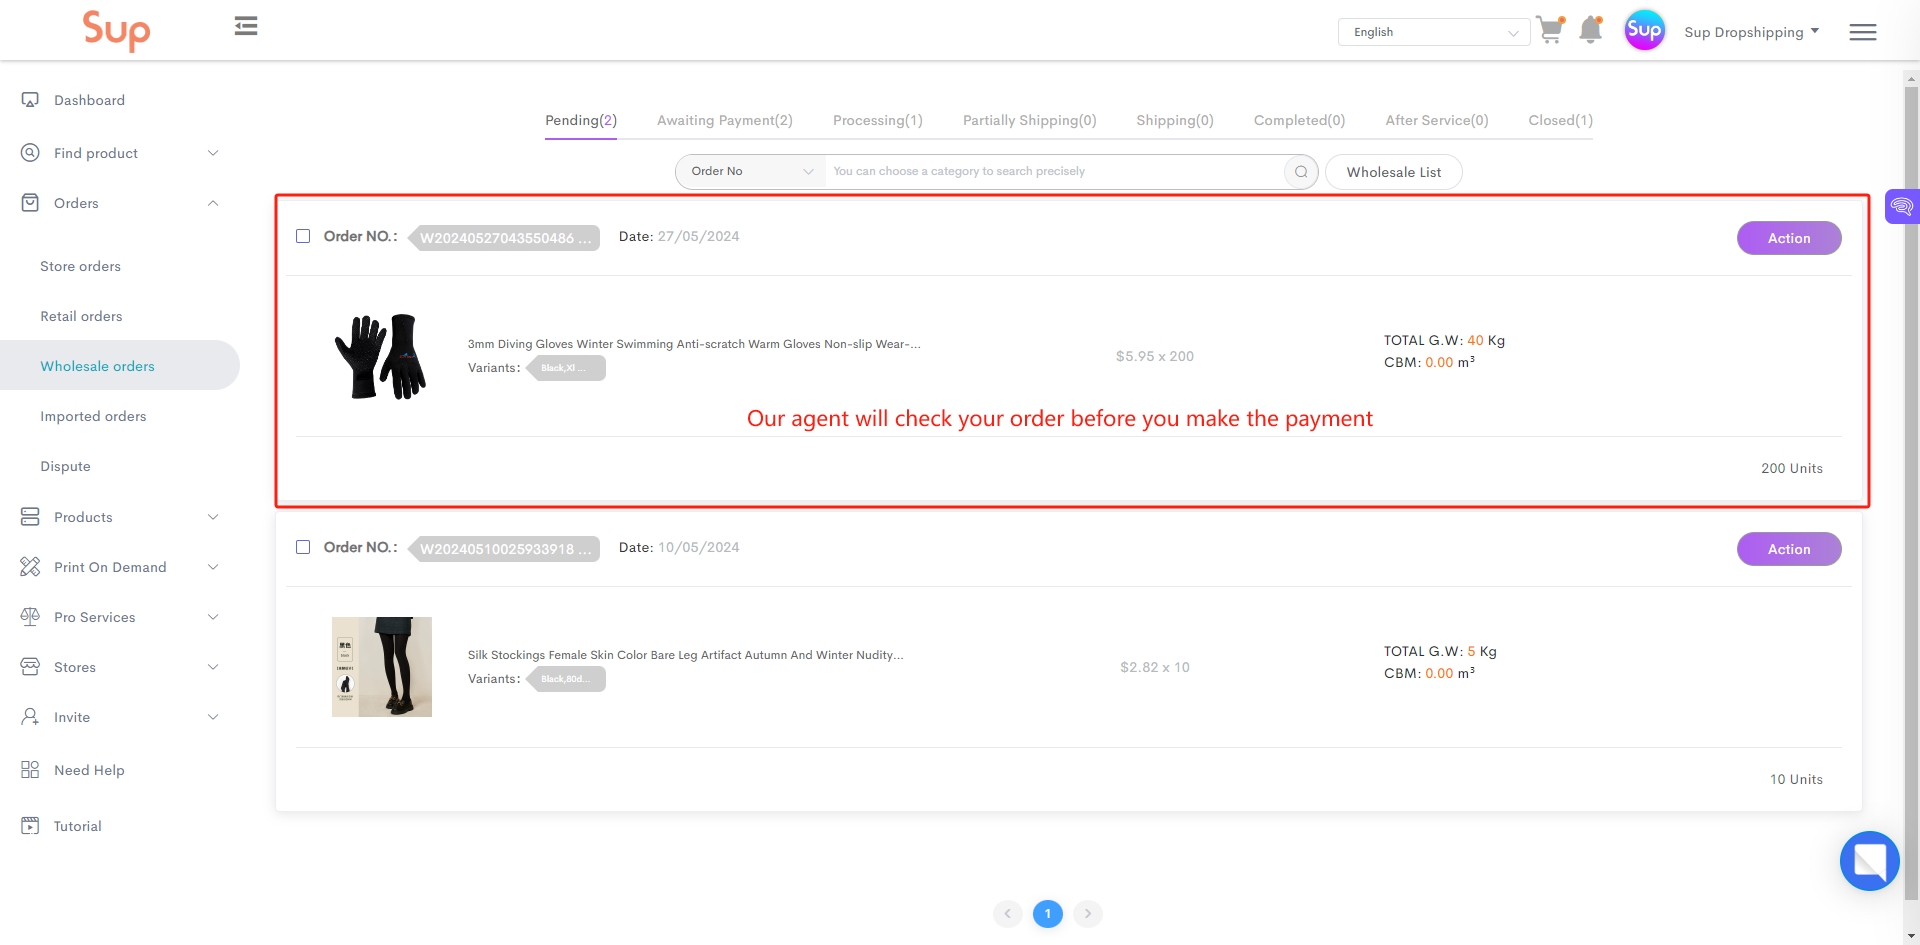This screenshot has height=945, width=1920.
Task: Switch to Closed(1) tab
Action: coord(1561,121)
